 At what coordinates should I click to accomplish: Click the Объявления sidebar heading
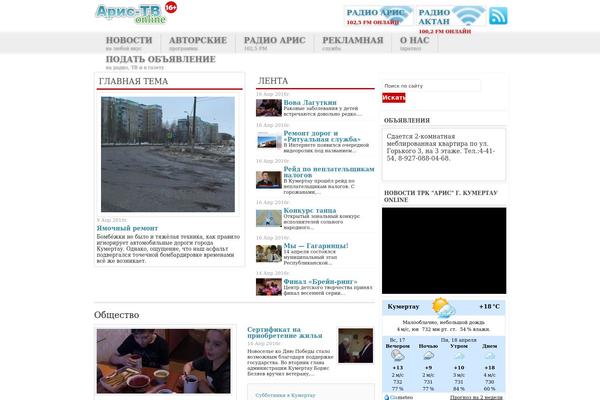407,120
